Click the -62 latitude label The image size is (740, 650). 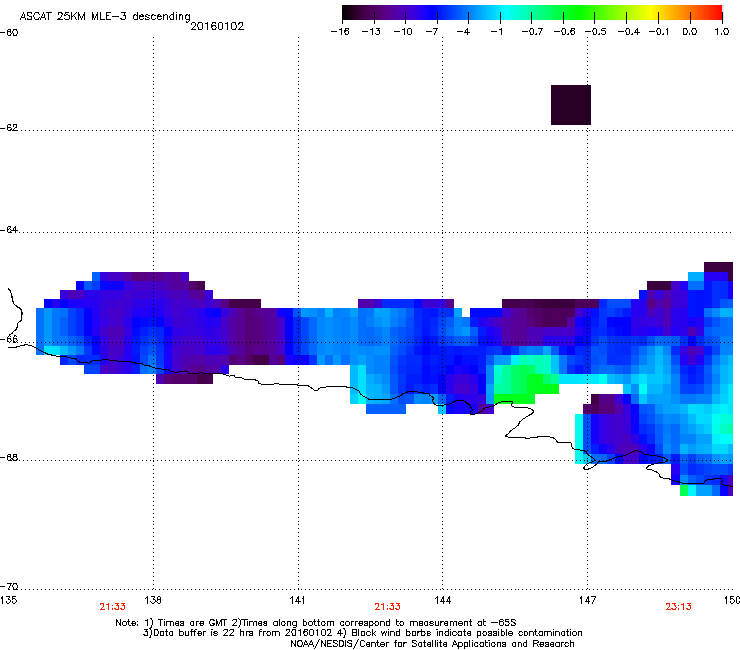[x=9, y=128]
